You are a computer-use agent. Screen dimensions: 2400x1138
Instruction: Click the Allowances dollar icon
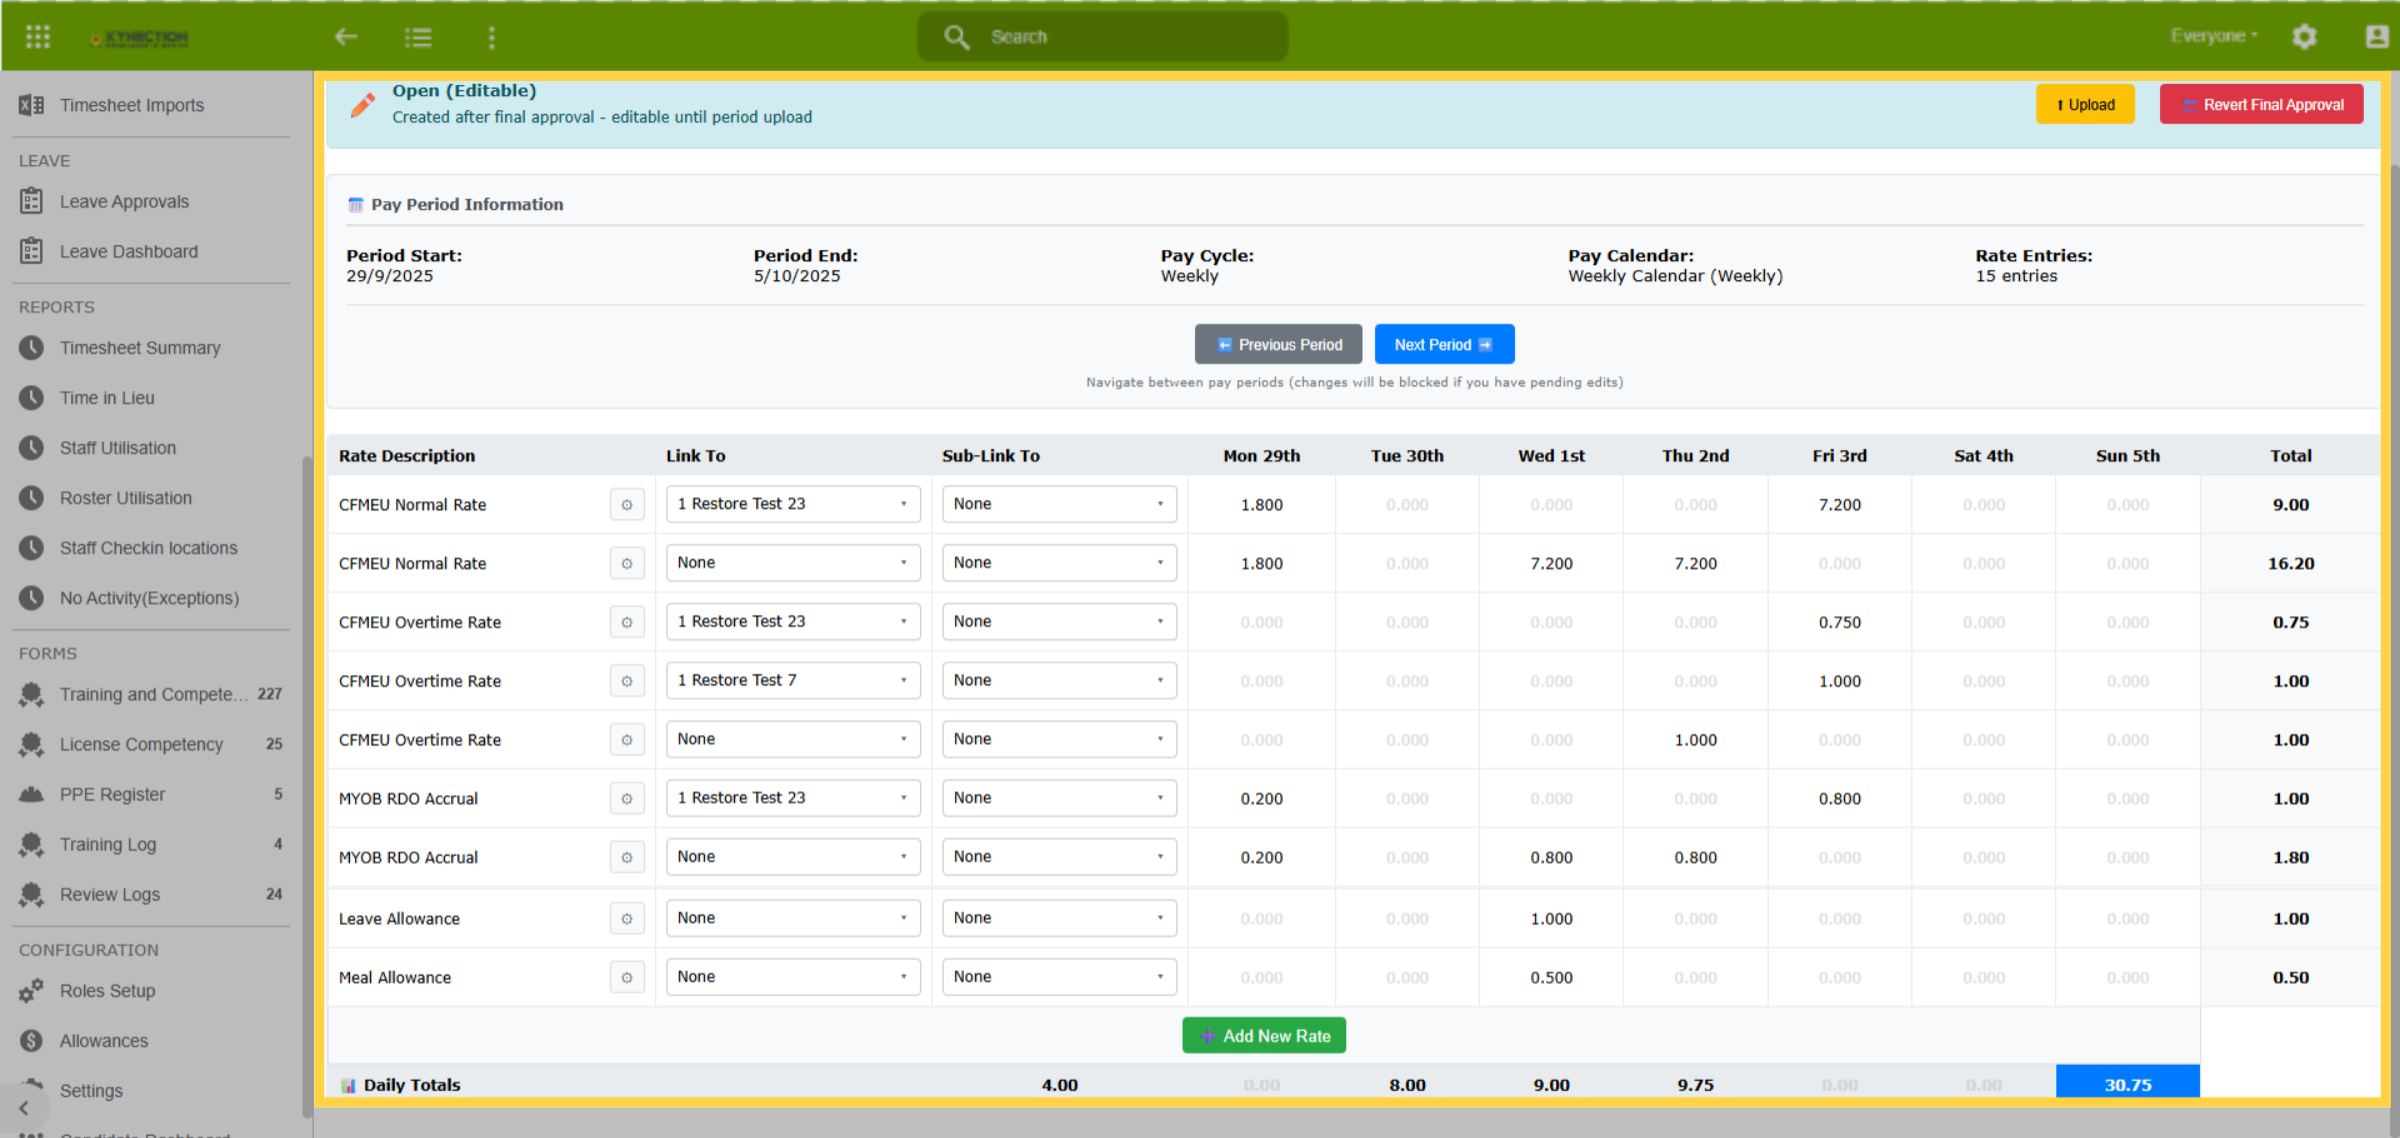[31, 1041]
